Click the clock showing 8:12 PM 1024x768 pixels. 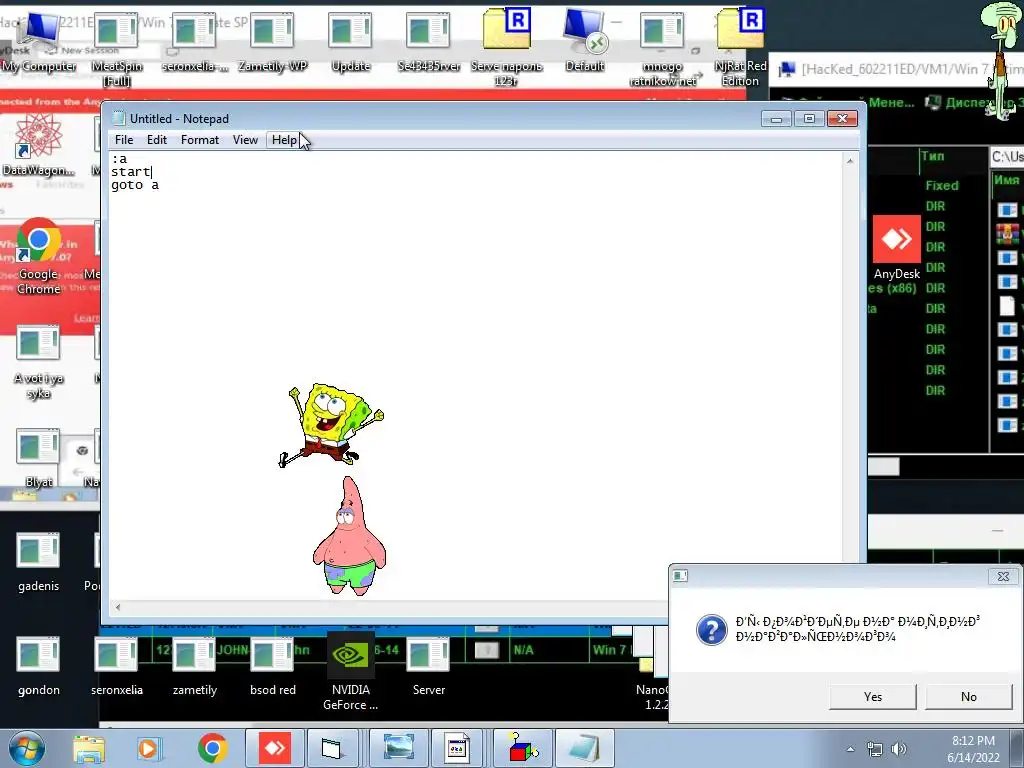pyautogui.click(x=973, y=749)
